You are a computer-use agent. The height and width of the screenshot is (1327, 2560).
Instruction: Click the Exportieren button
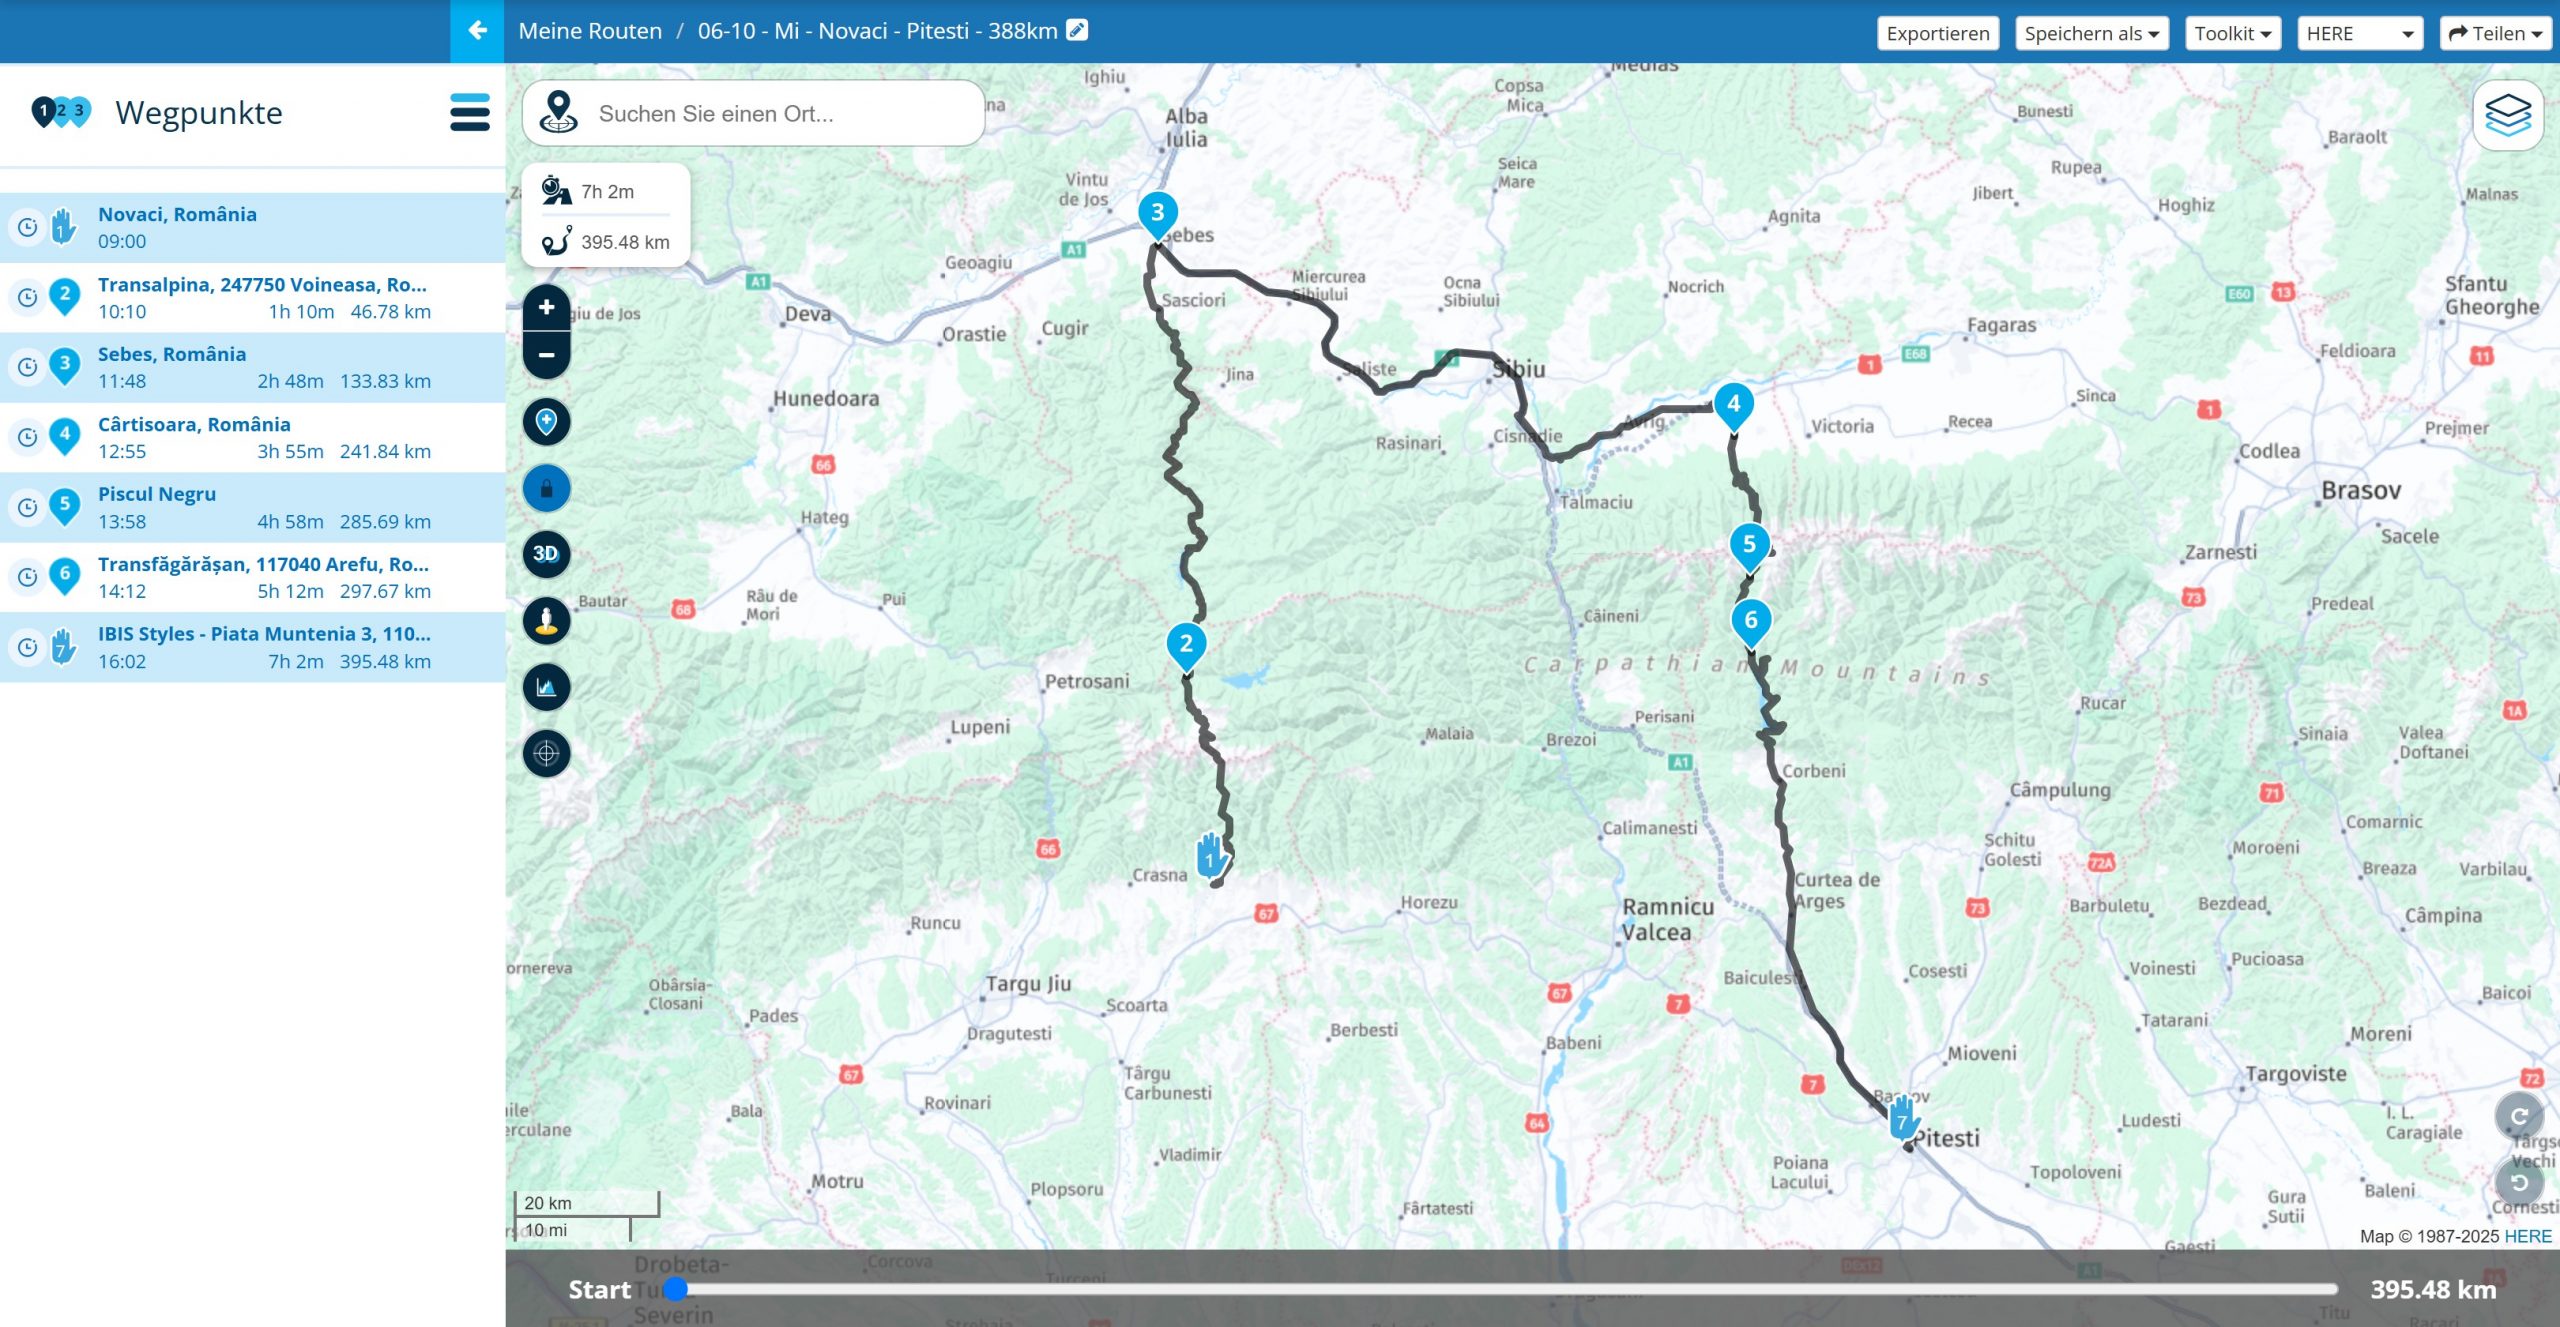(1937, 33)
